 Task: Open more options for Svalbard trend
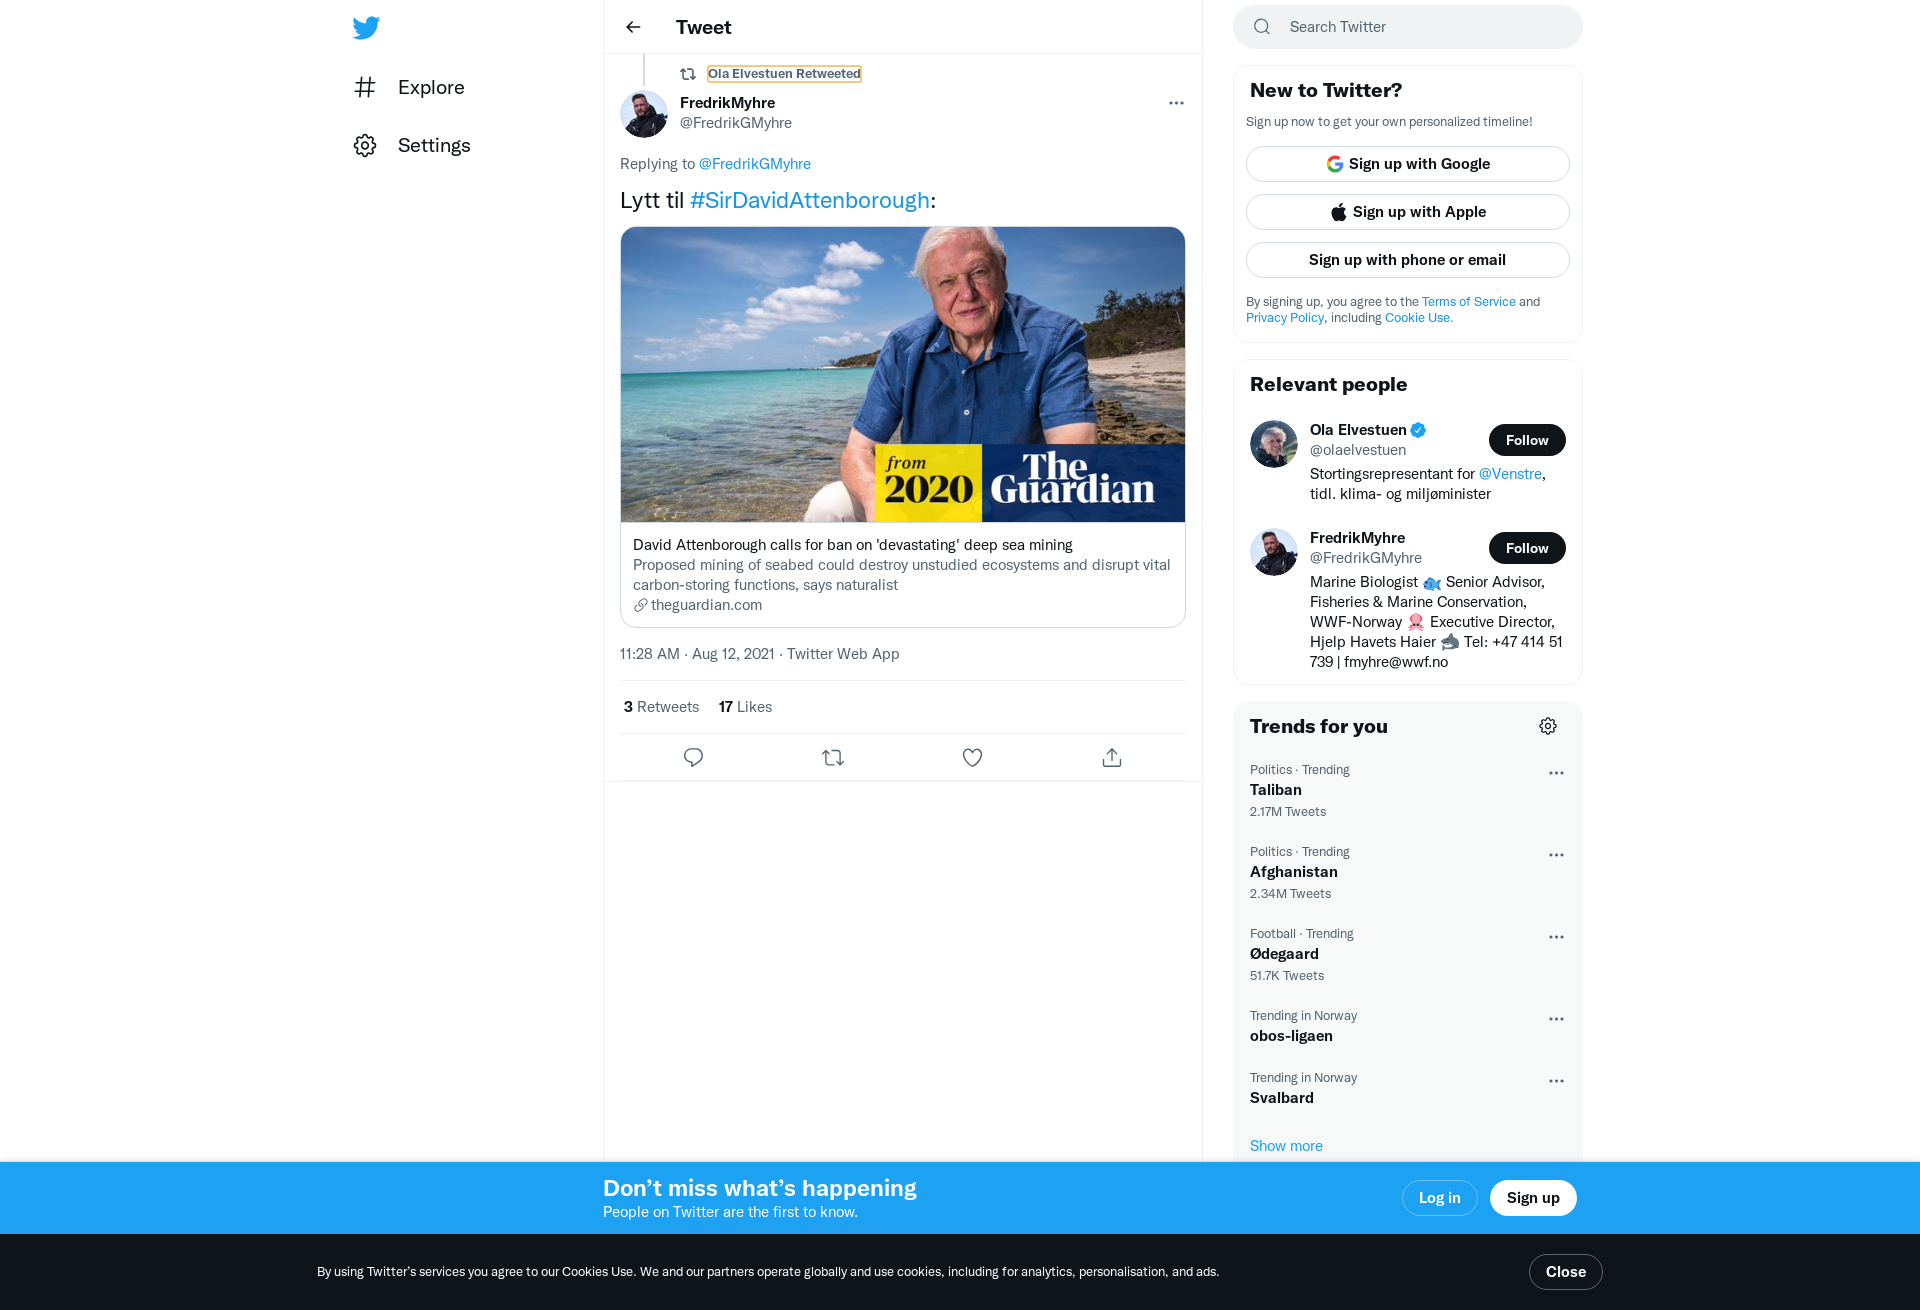(x=1556, y=1081)
